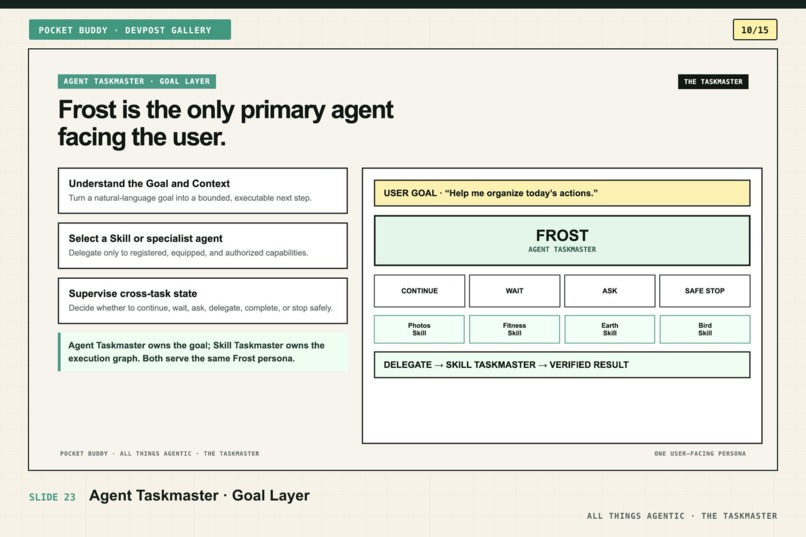Open the Select a Skill or specialist agent card

click(x=203, y=246)
